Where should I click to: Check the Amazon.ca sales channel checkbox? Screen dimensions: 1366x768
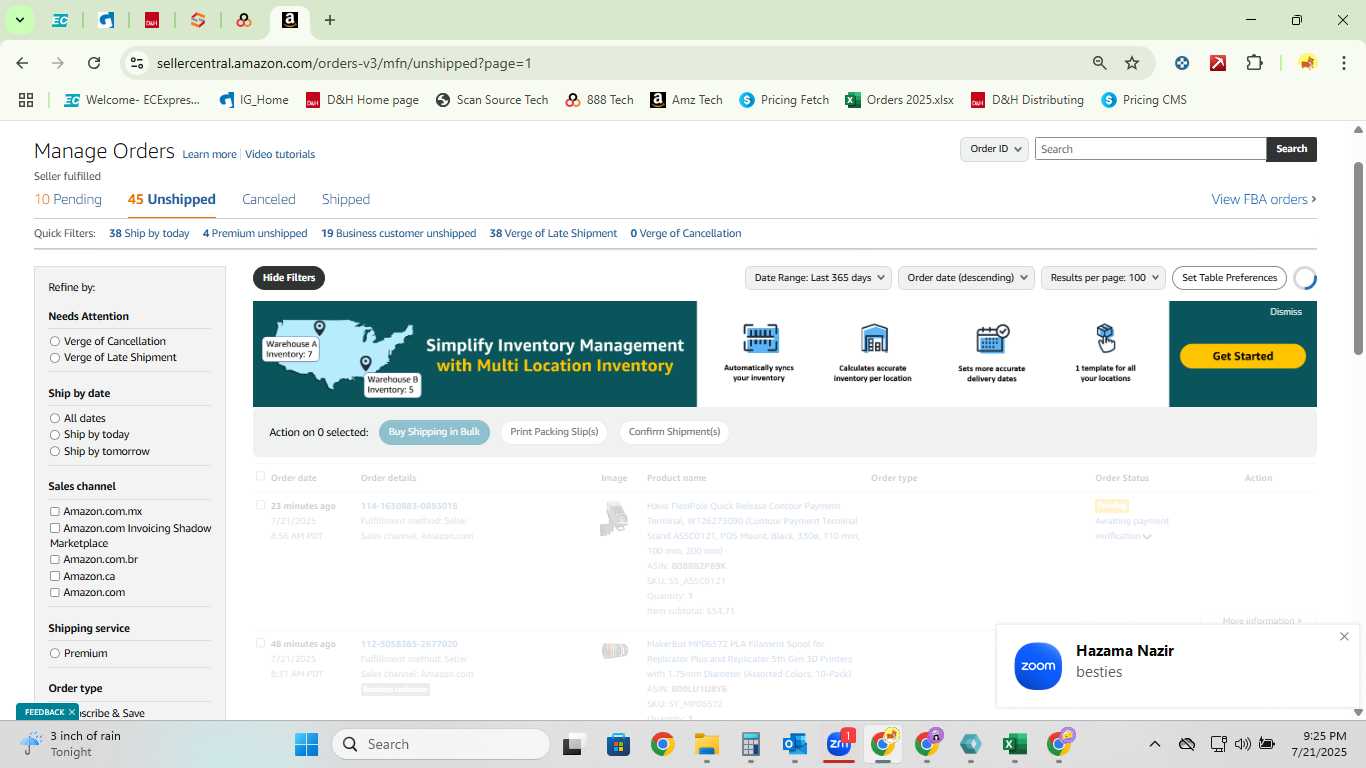tap(55, 576)
